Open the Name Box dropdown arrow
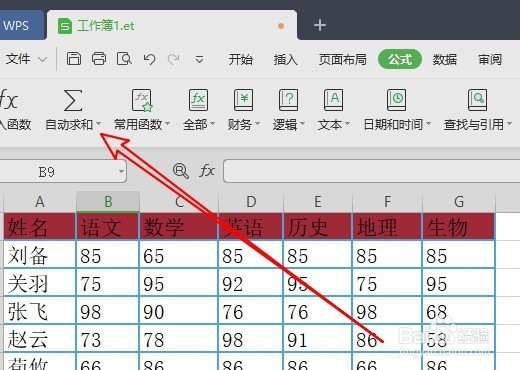520x370 pixels. tap(121, 172)
